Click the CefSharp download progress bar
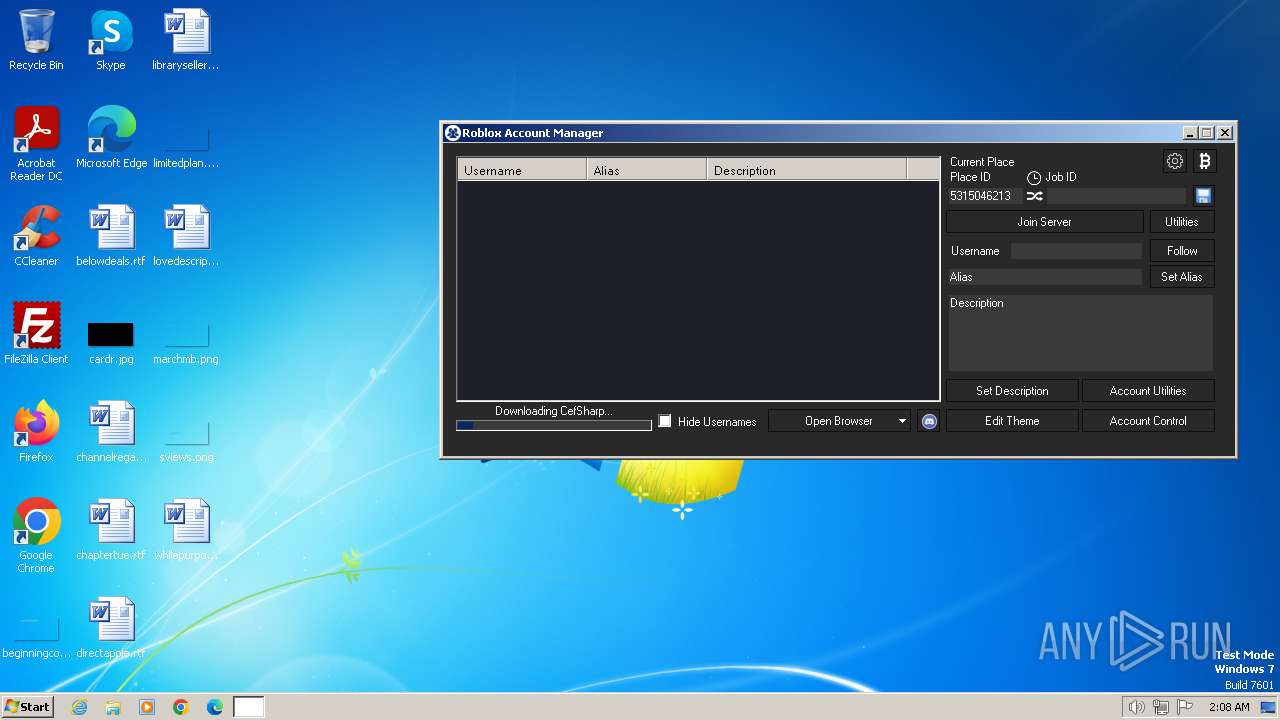 [x=554, y=425]
